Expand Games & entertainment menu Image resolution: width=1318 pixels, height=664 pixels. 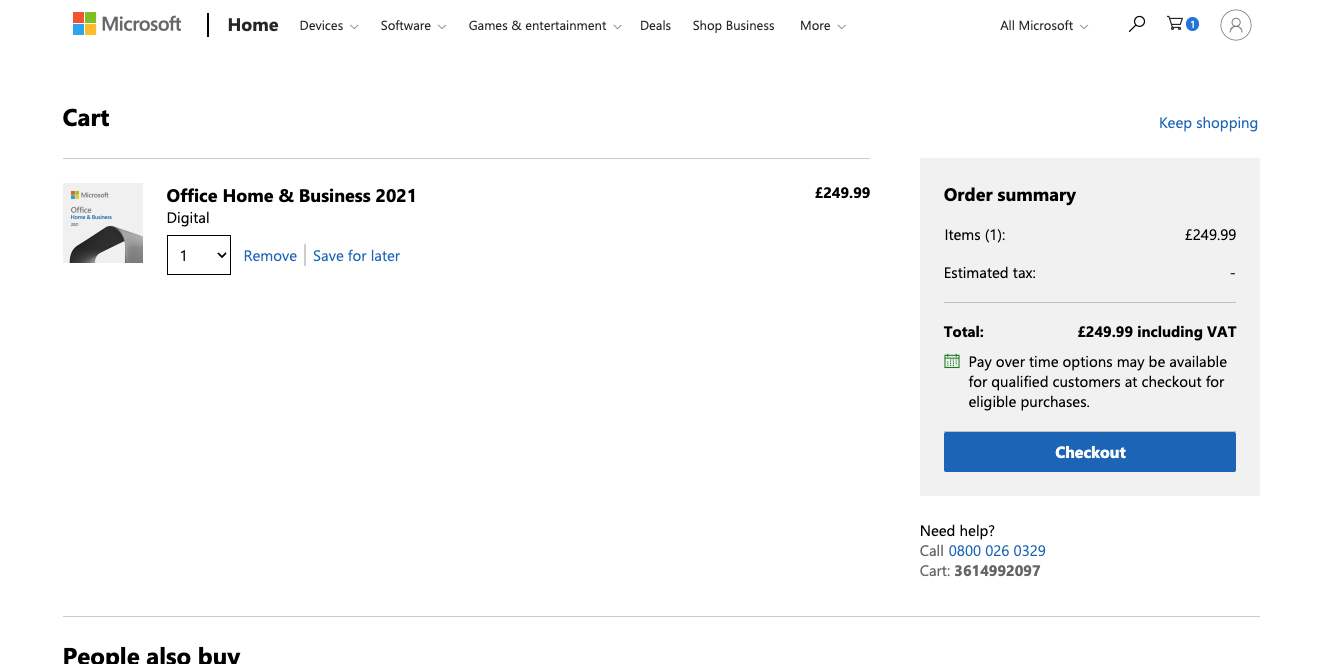[545, 26]
